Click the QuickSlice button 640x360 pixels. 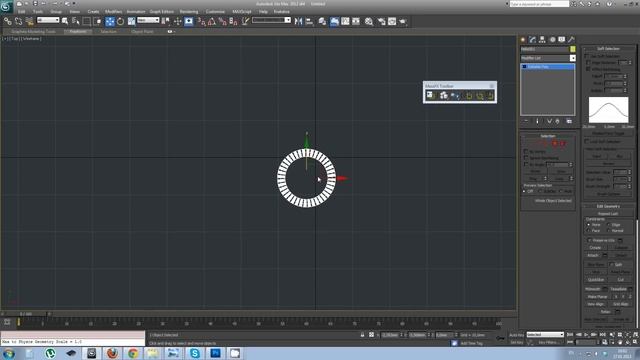(x=596, y=280)
